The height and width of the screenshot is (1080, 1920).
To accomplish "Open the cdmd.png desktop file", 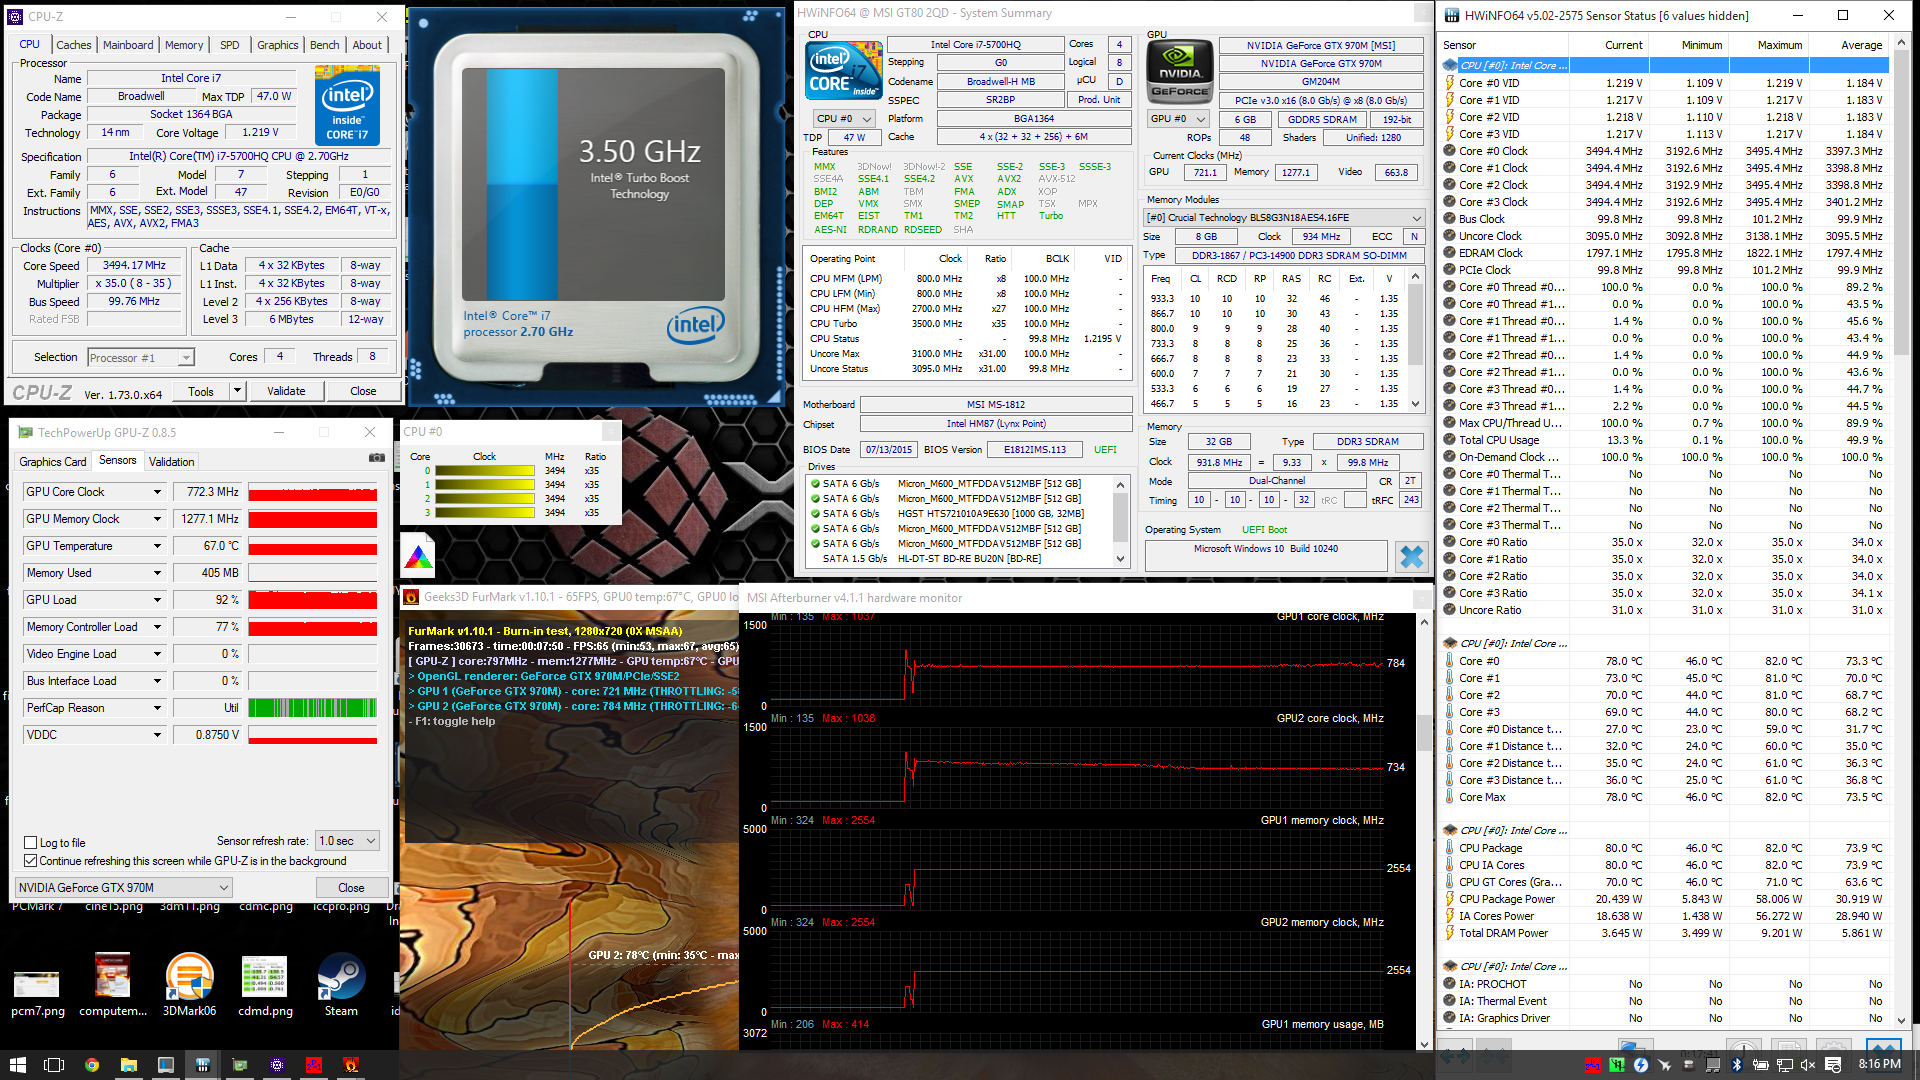I will point(265,985).
